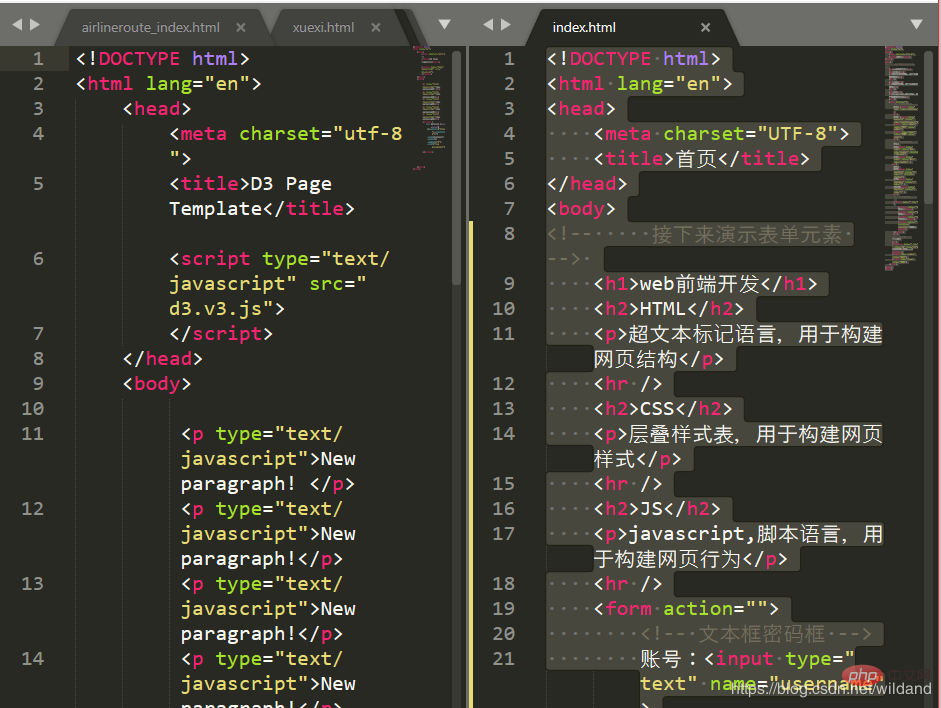The image size is (941, 708).
Task: Select the airlineroute_index.html tab
Action: (x=150, y=28)
